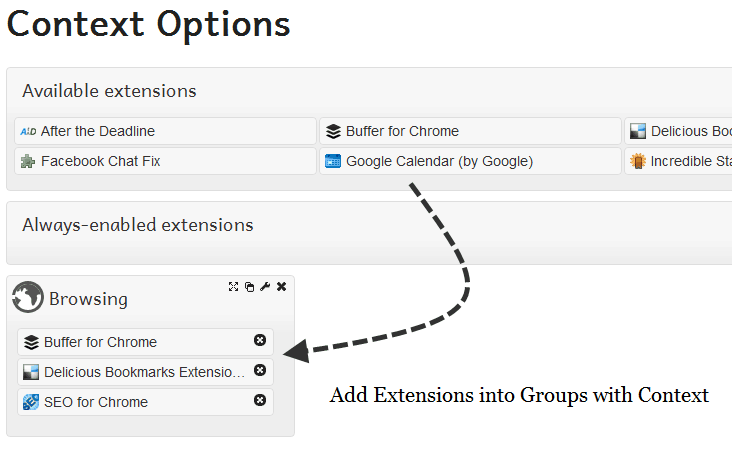Screen dimensions: 732x453
Task: Click the After the Deadline label
Action: click(x=98, y=131)
